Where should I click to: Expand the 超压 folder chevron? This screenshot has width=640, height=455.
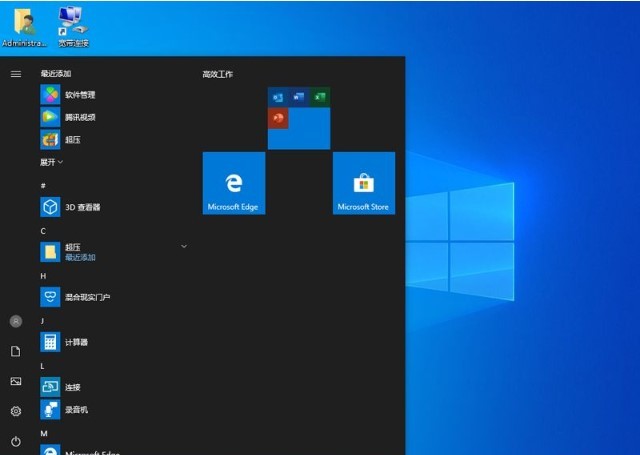pos(184,246)
